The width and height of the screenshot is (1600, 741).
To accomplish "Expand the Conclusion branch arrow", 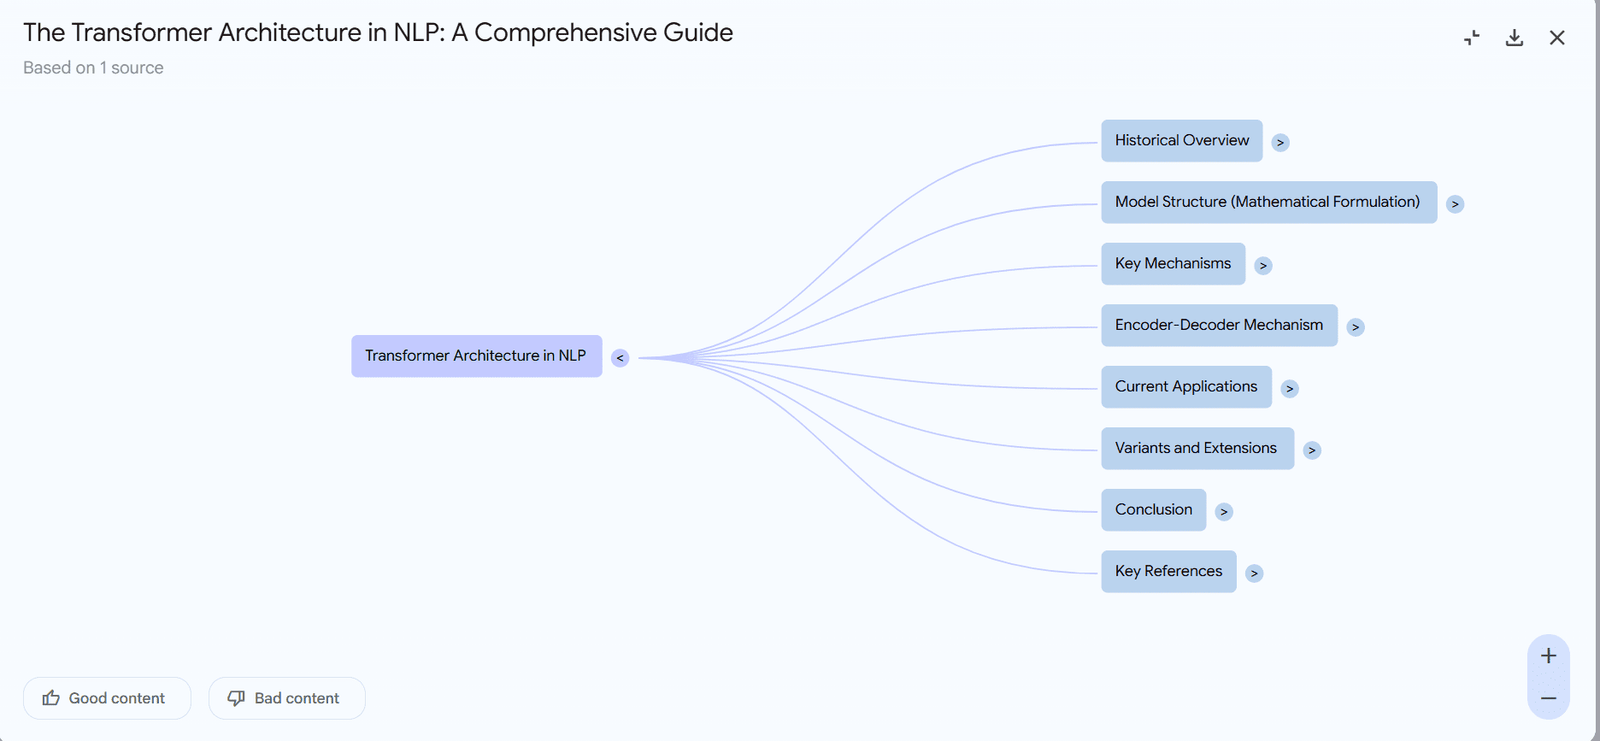I will tap(1224, 512).
